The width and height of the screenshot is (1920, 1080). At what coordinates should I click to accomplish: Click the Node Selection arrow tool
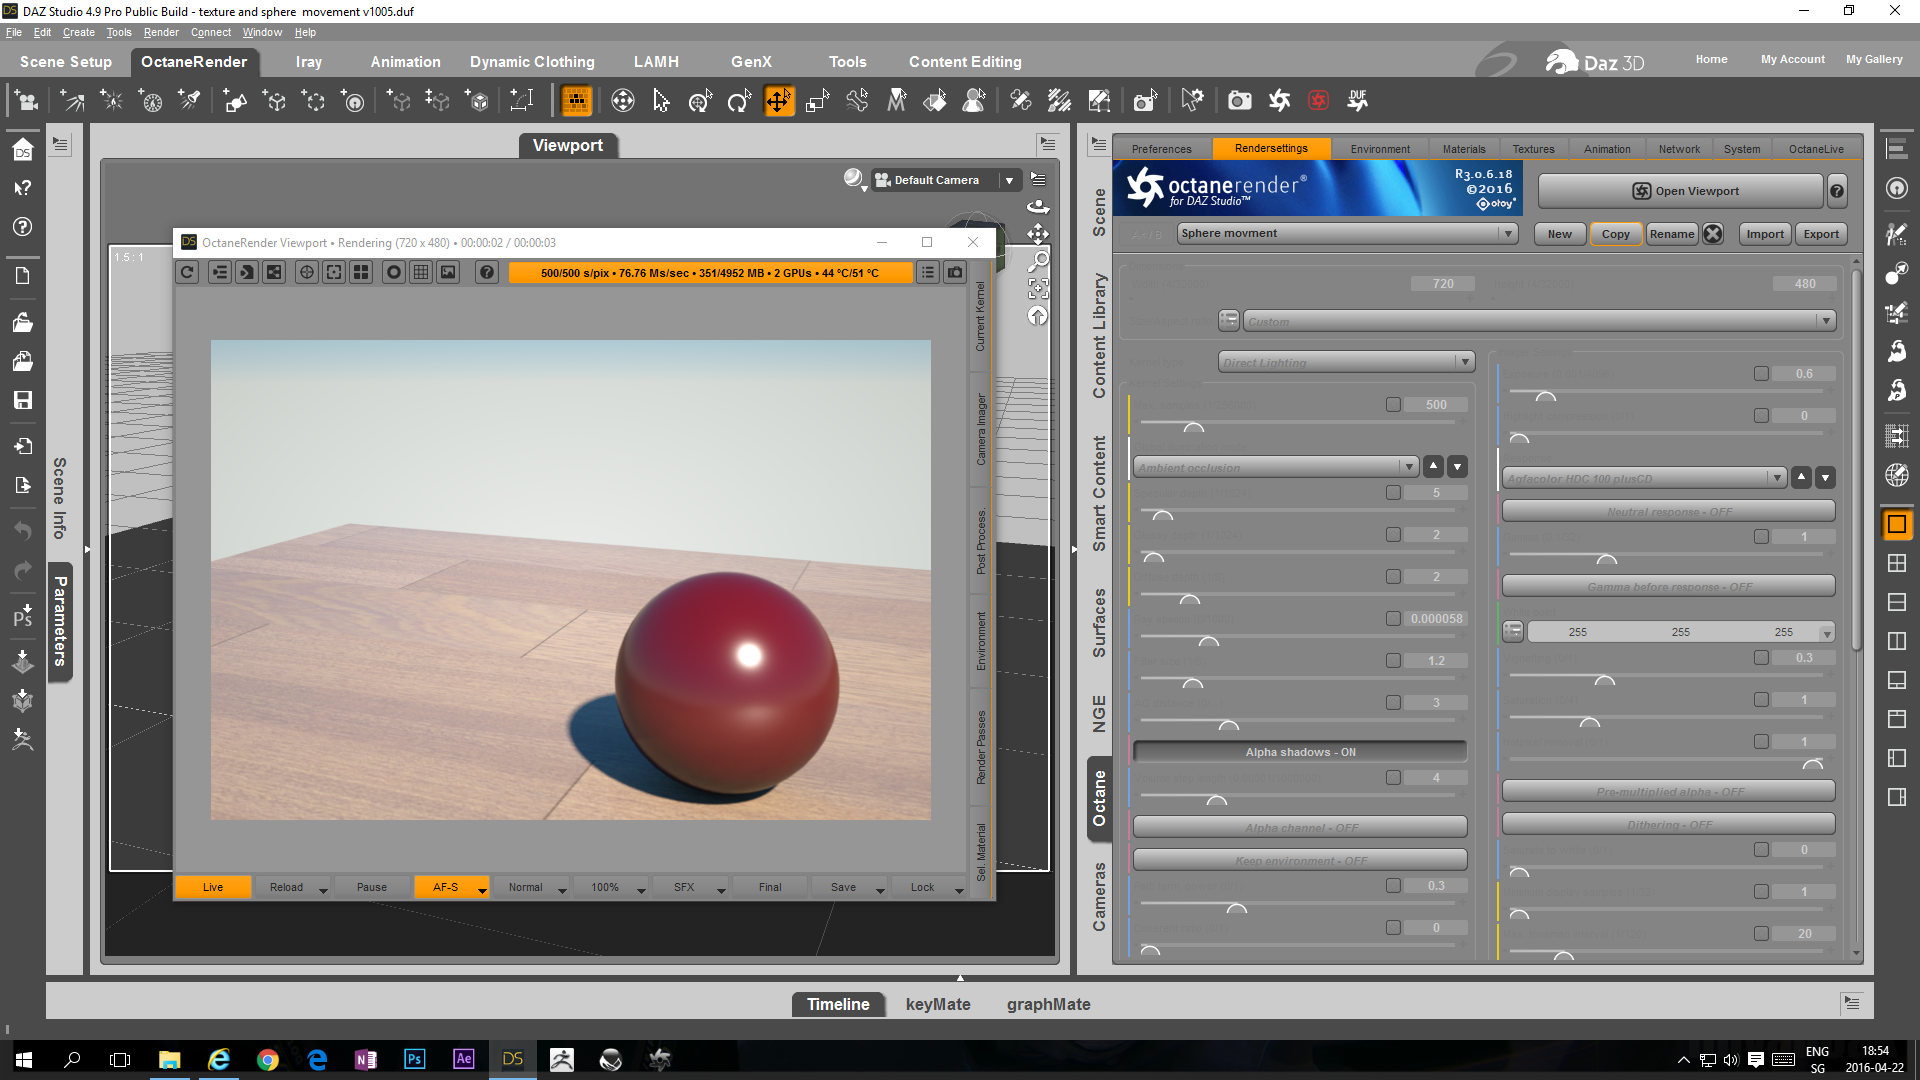661,101
